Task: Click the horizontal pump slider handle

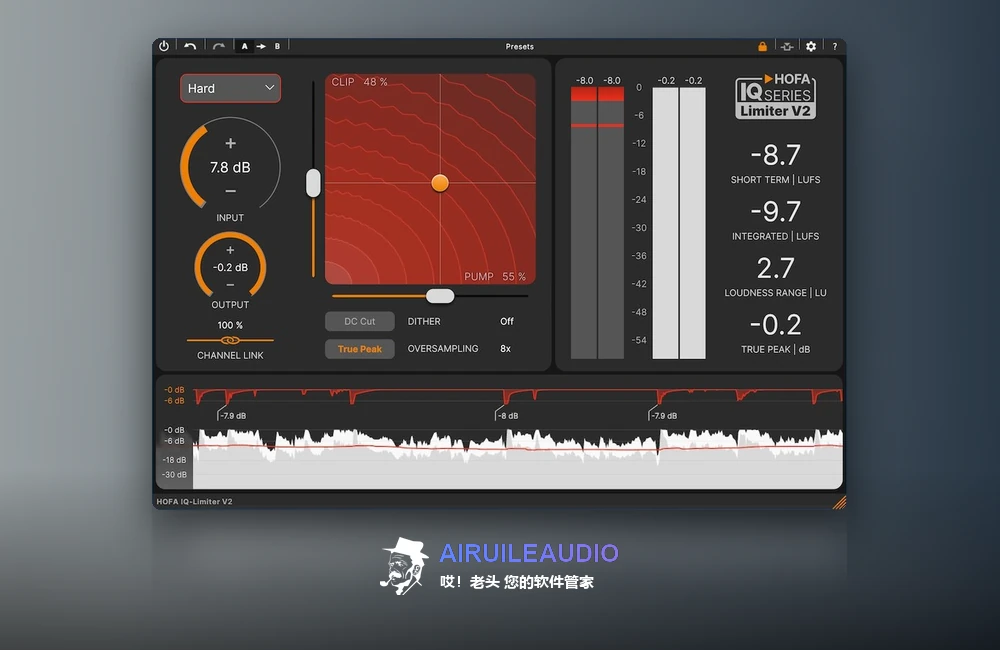Action: pos(440,296)
